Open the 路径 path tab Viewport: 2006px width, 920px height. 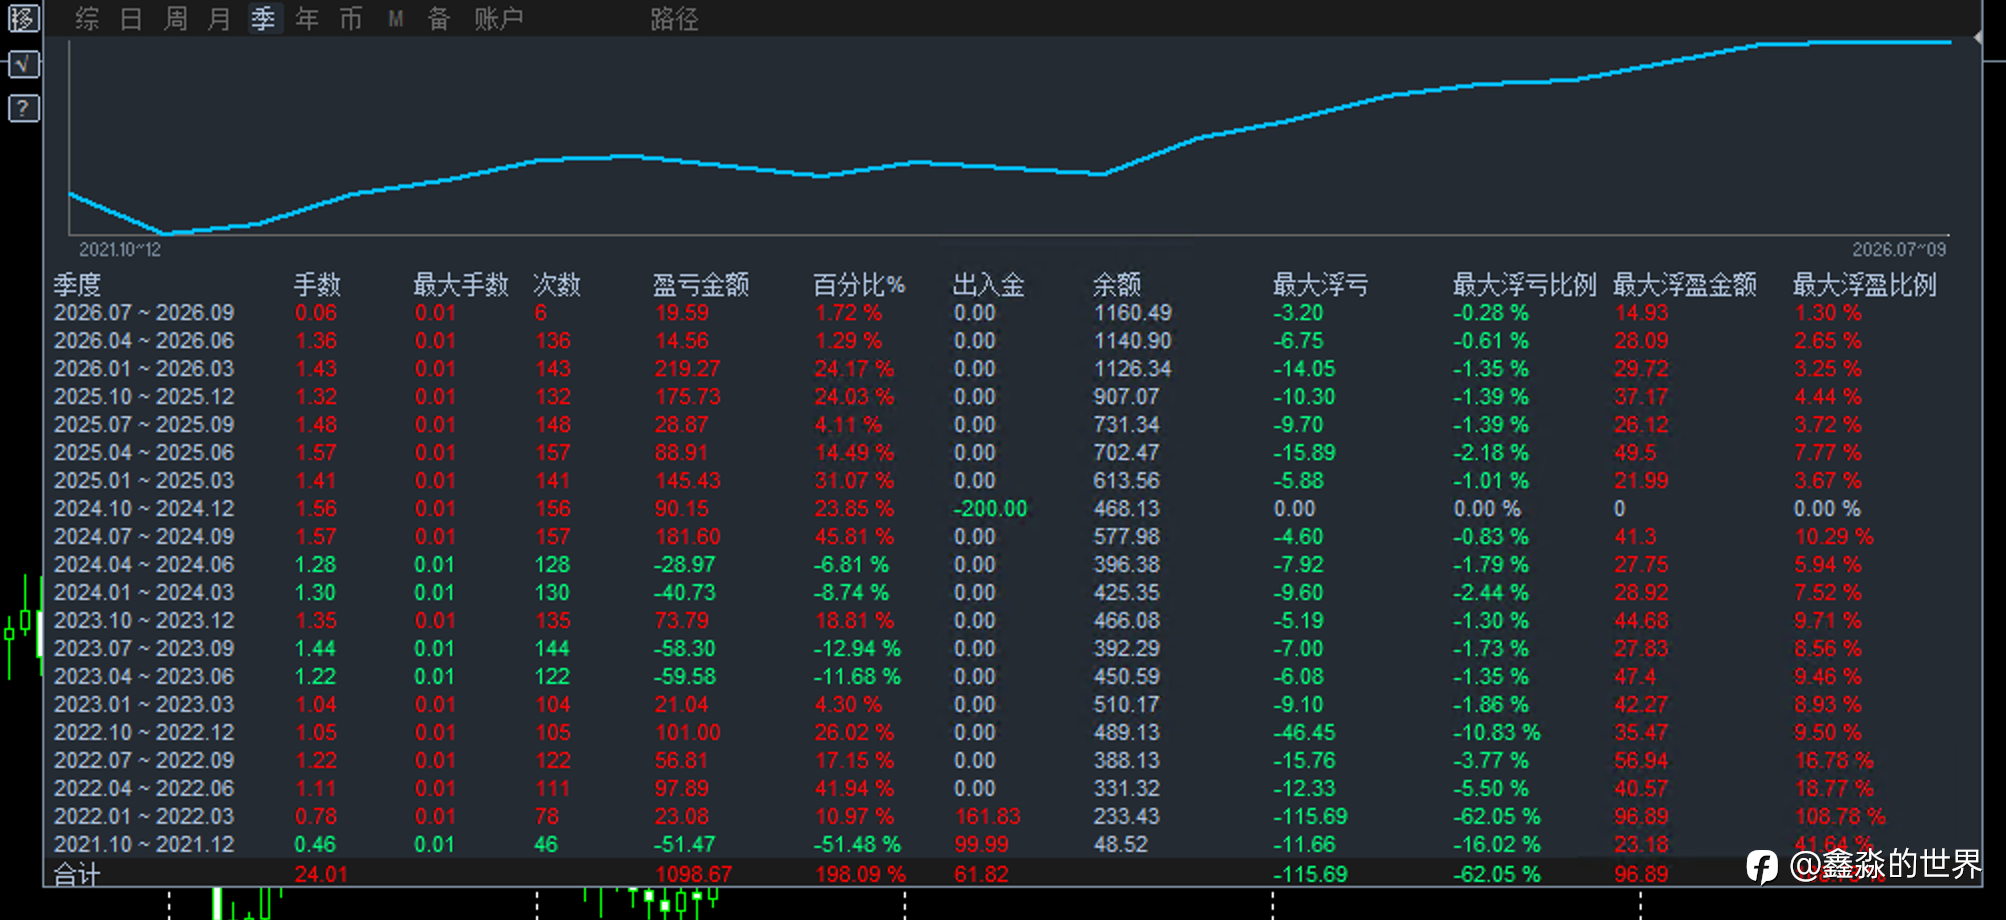click(x=675, y=18)
